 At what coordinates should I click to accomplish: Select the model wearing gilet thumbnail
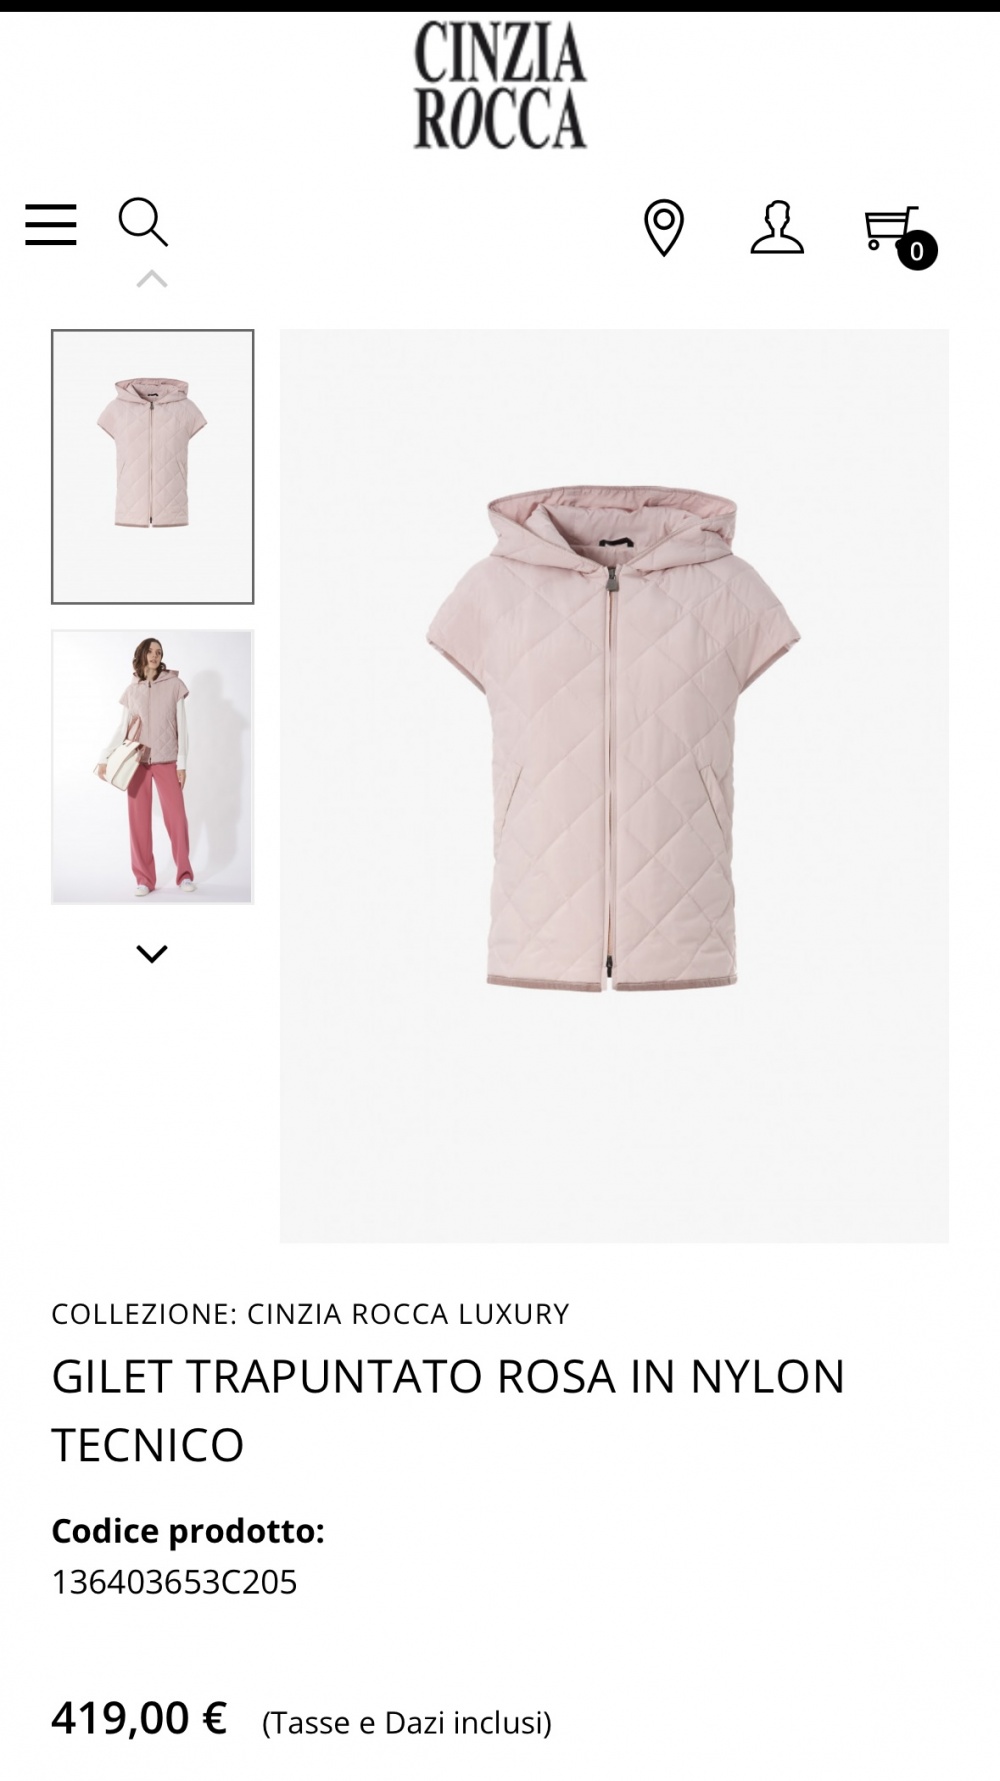point(153,767)
